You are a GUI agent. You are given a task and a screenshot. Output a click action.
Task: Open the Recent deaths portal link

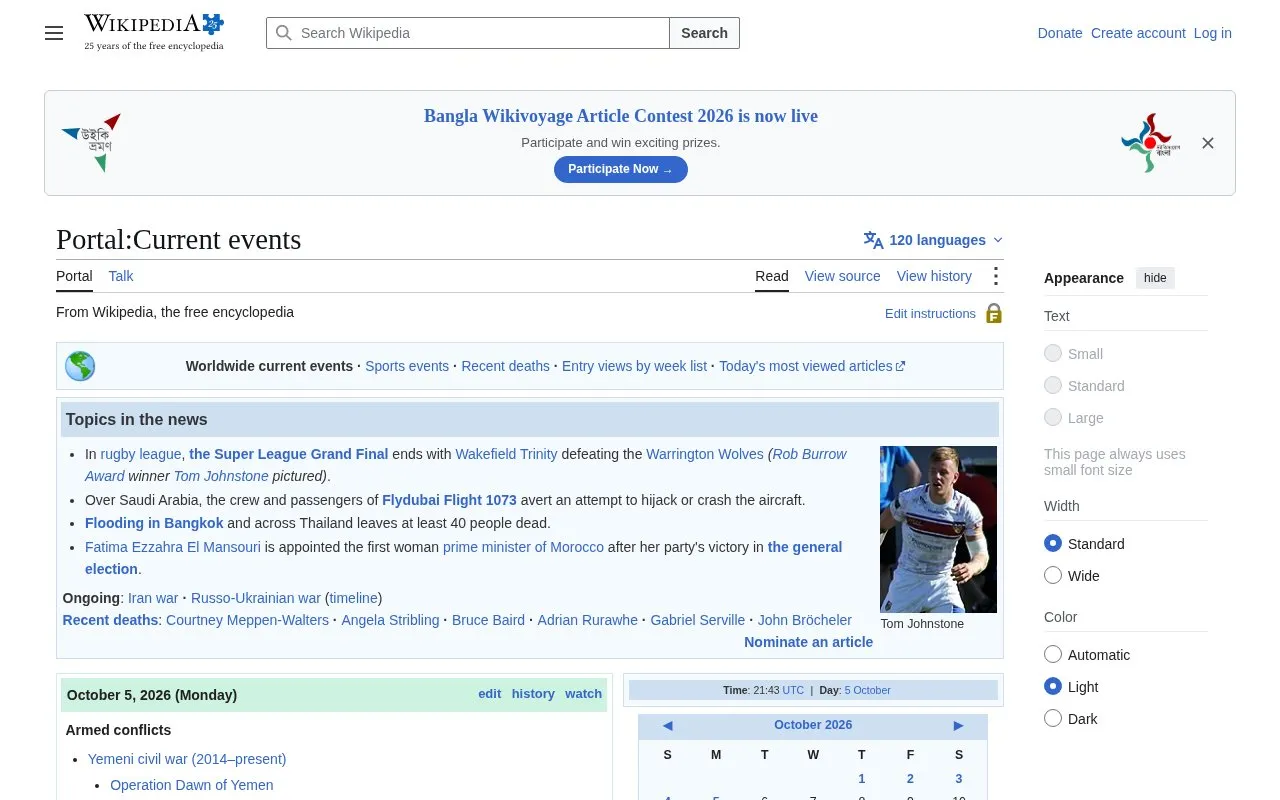(505, 366)
